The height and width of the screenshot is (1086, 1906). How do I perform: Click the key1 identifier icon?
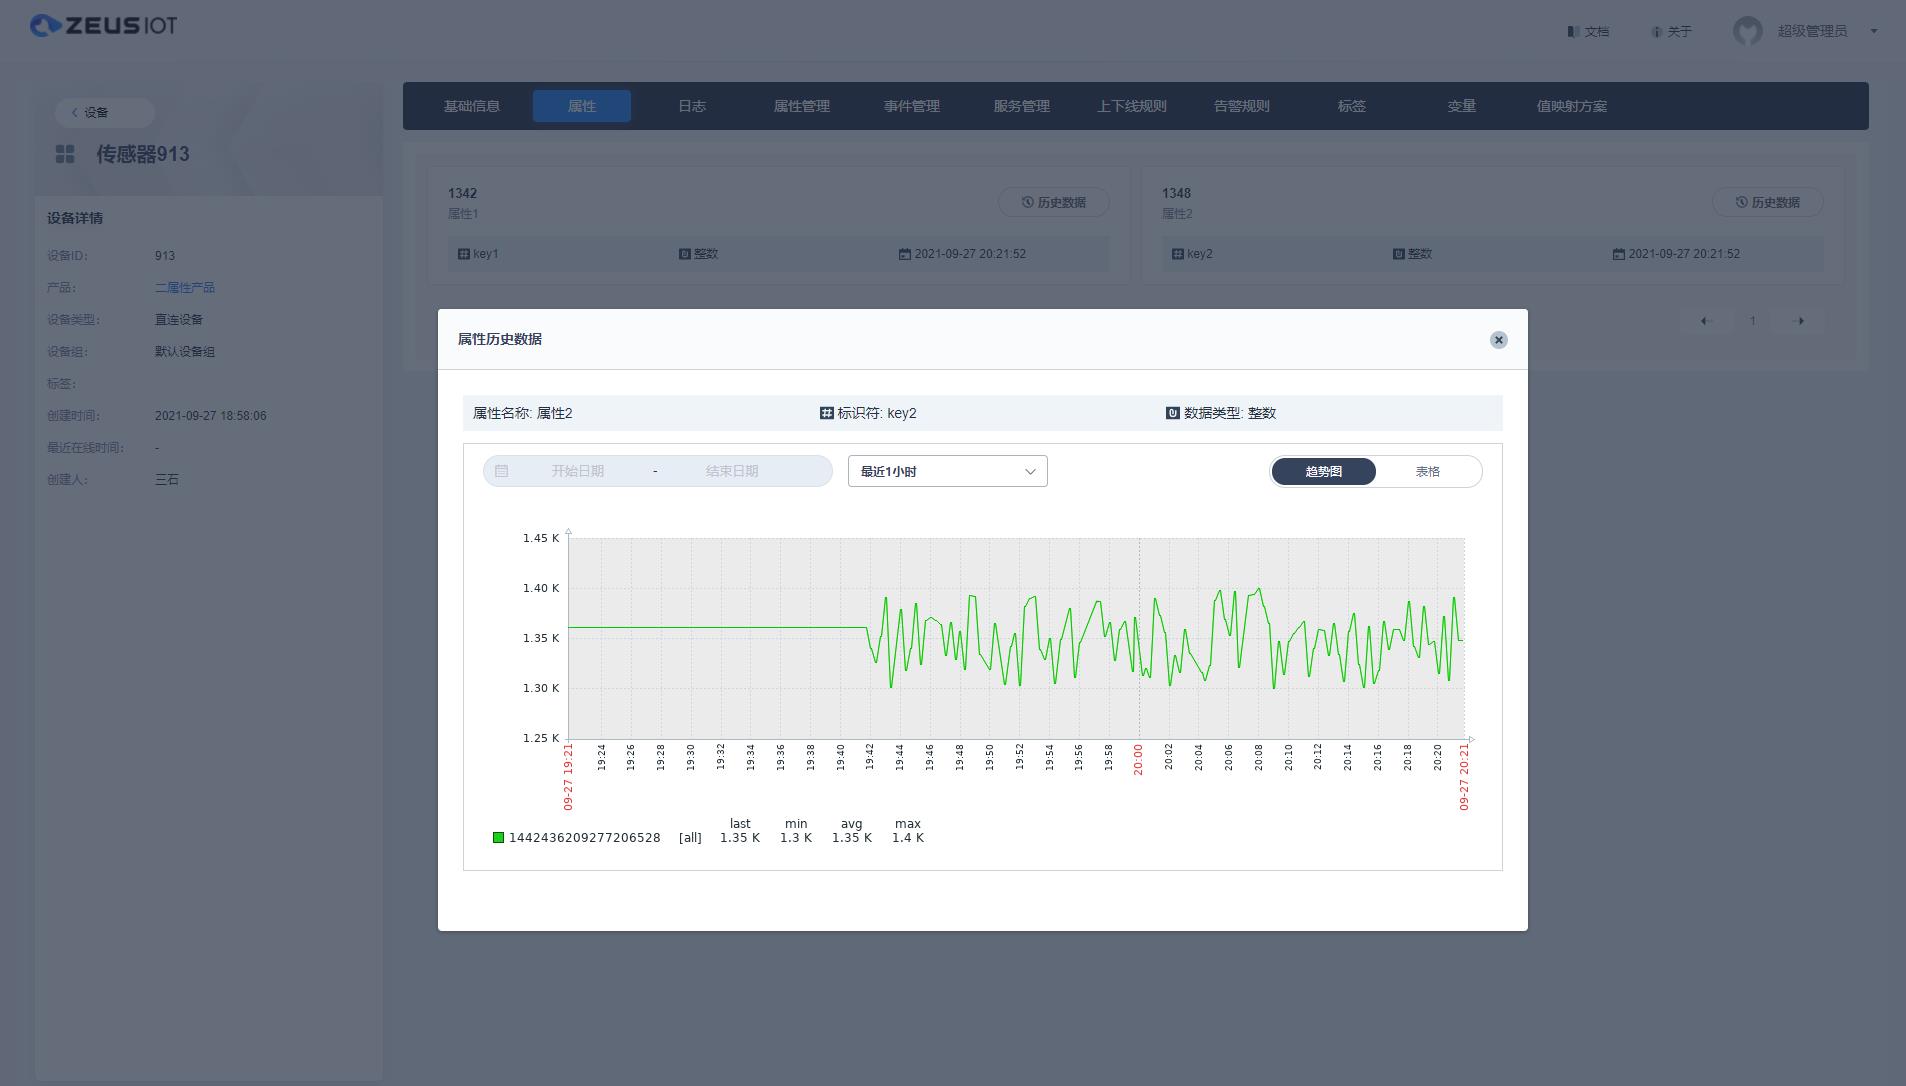(x=464, y=254)
